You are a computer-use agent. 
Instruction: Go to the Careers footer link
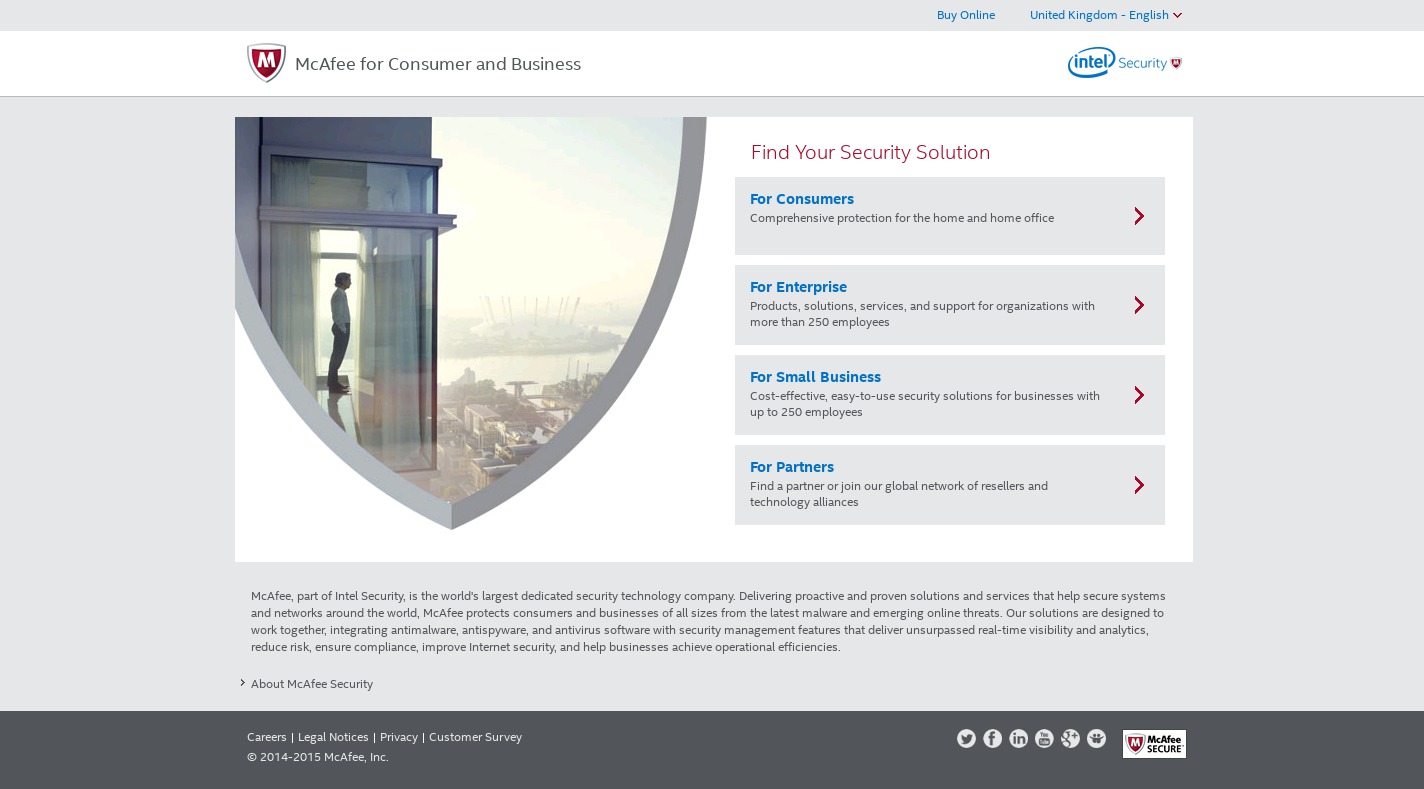(x=267, y=737)
